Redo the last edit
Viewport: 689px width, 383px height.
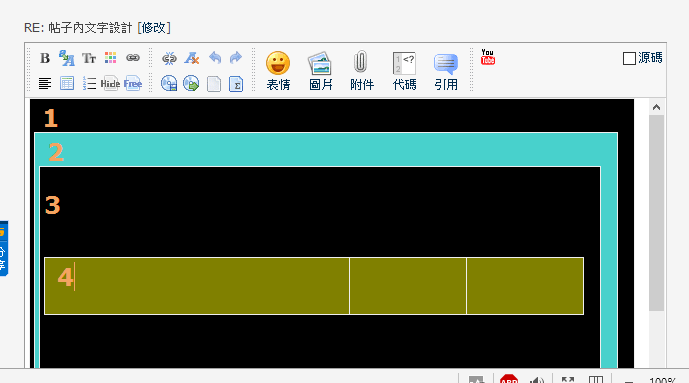(236, 58)
